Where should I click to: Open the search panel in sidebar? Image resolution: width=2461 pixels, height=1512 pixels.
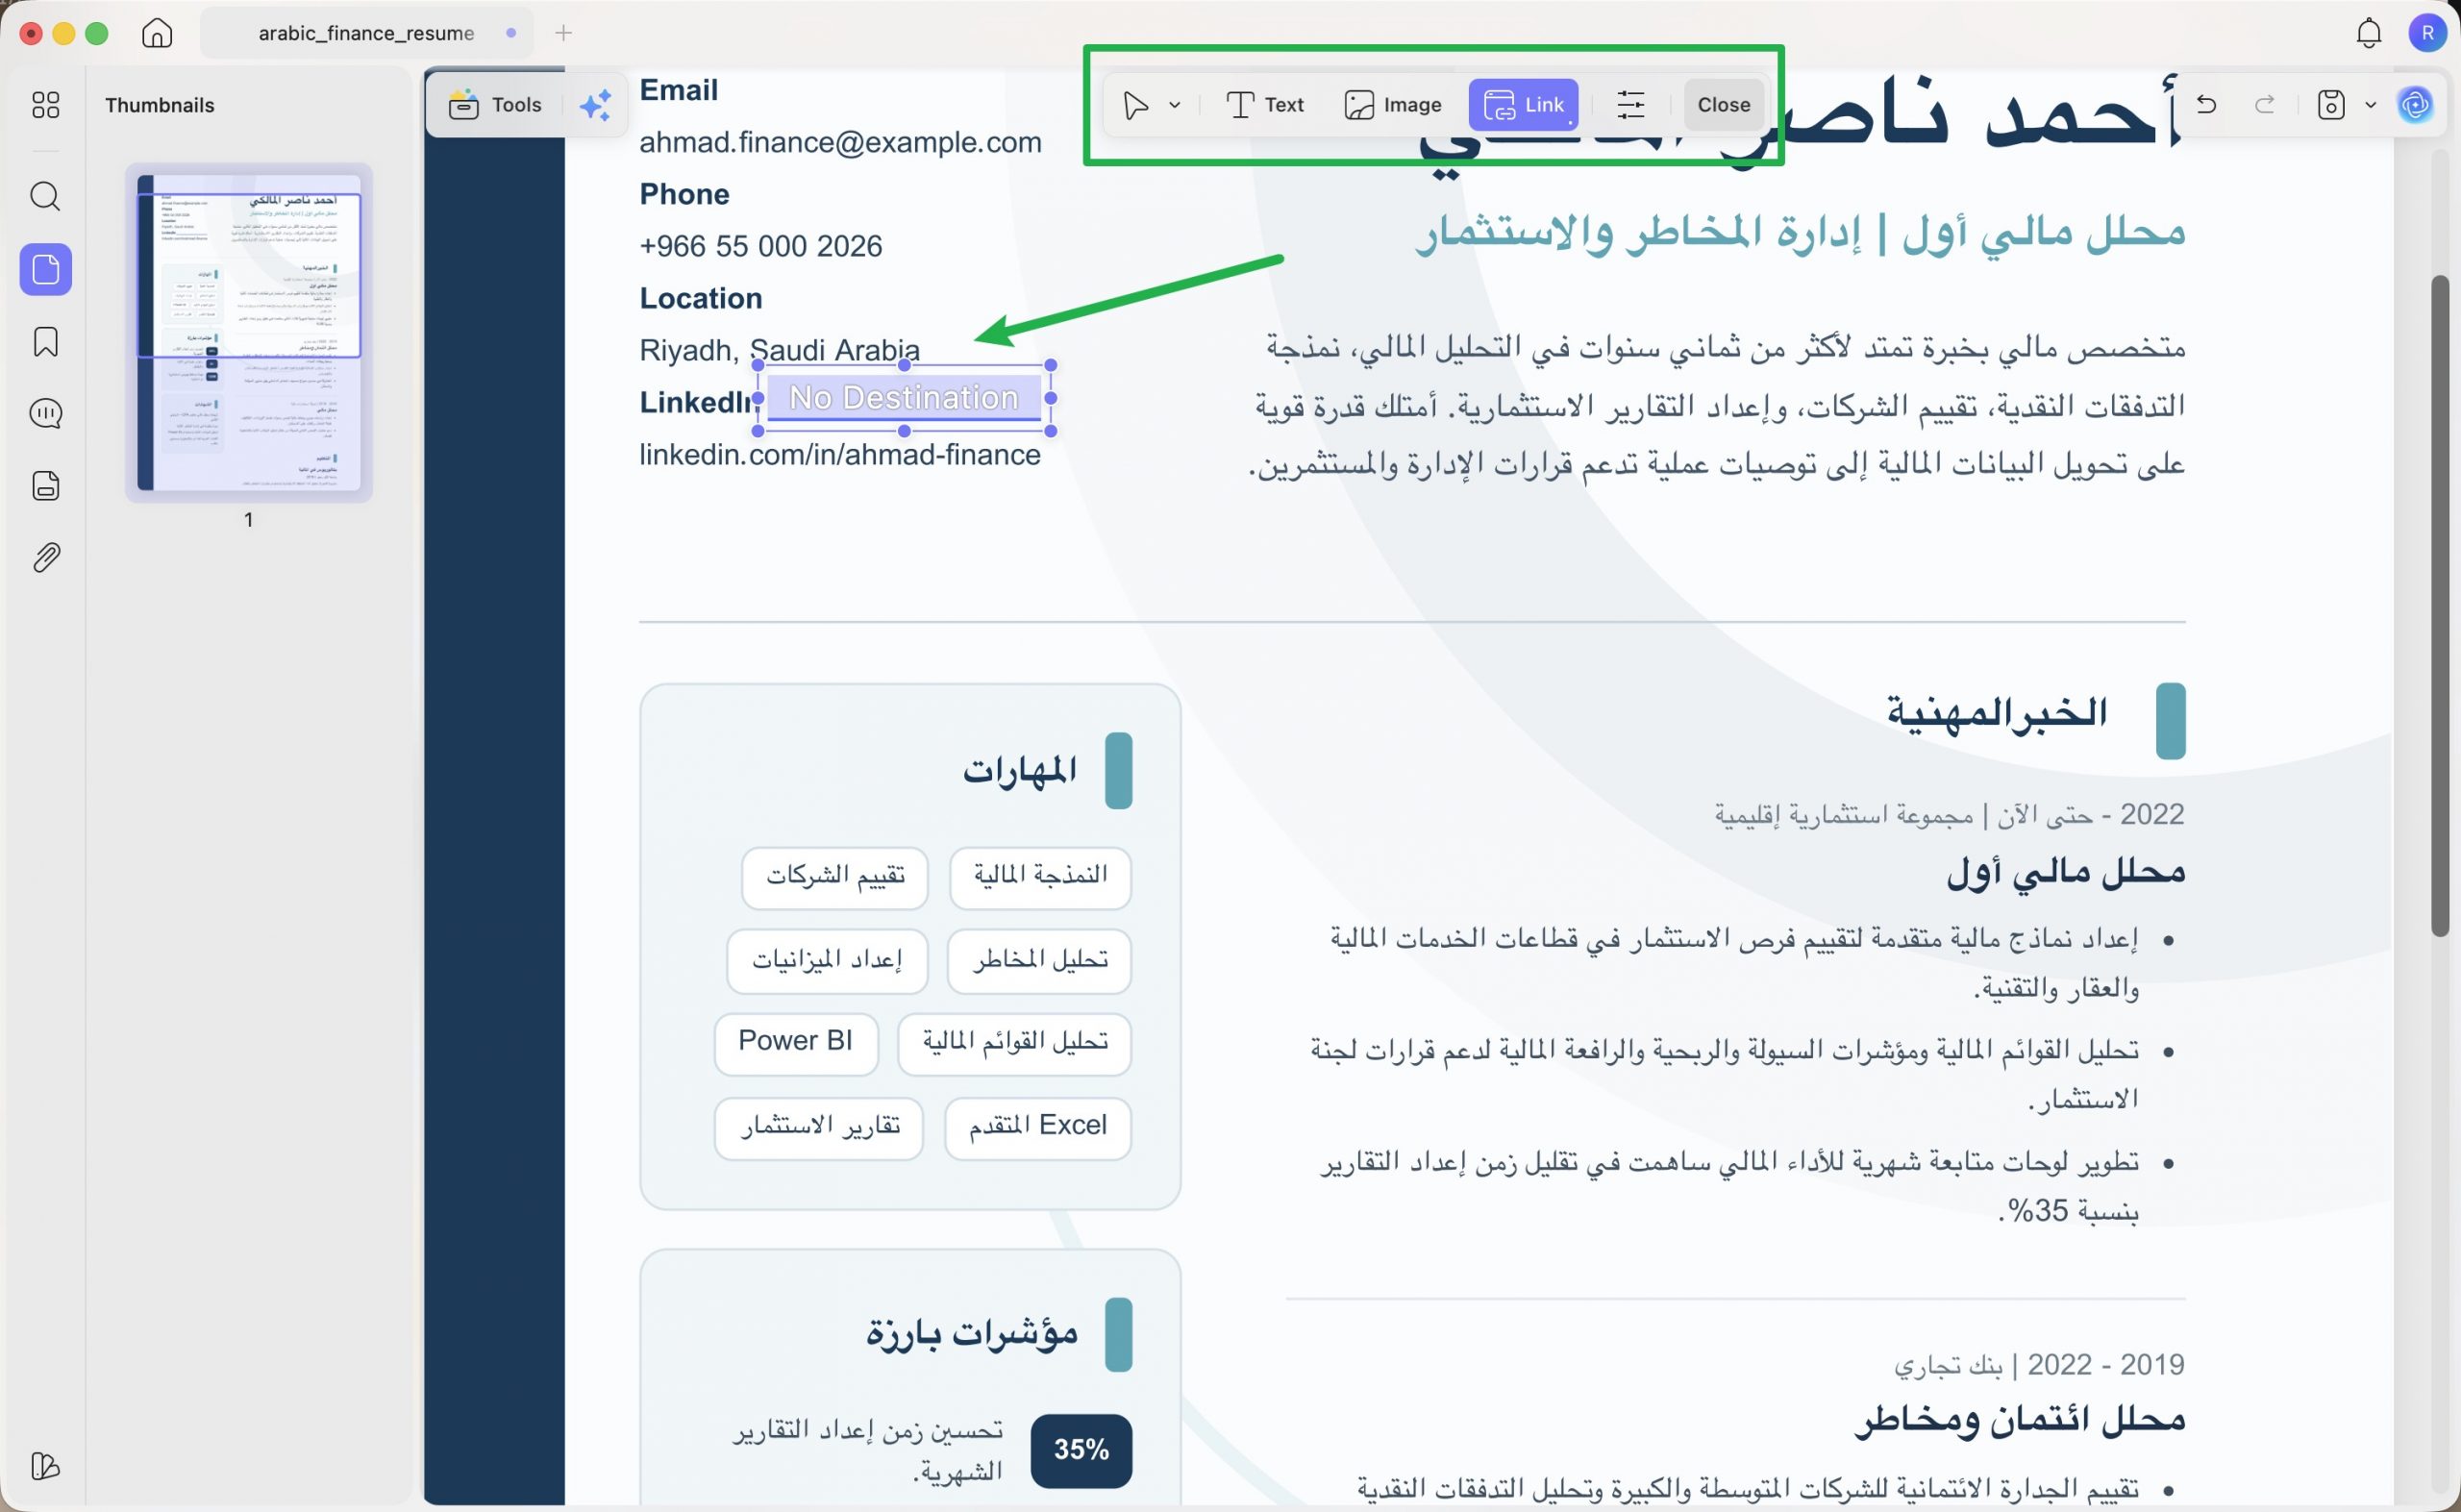point(46,196)
